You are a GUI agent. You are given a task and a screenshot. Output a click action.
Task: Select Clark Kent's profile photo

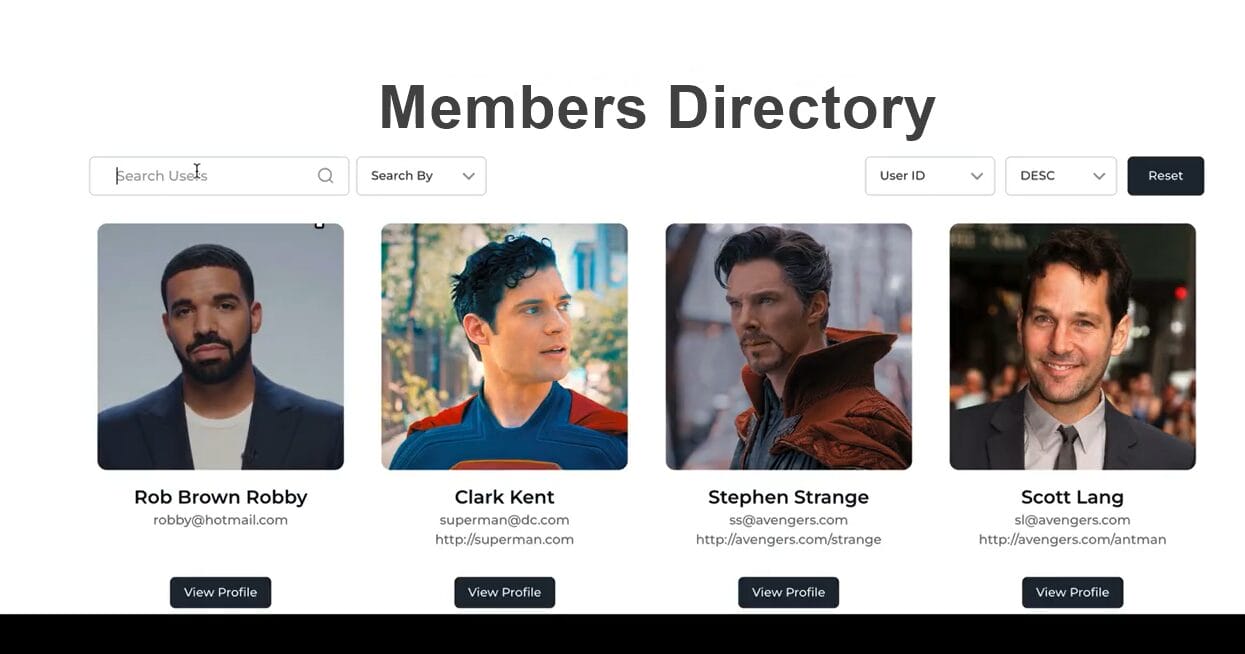pos(504,346)
